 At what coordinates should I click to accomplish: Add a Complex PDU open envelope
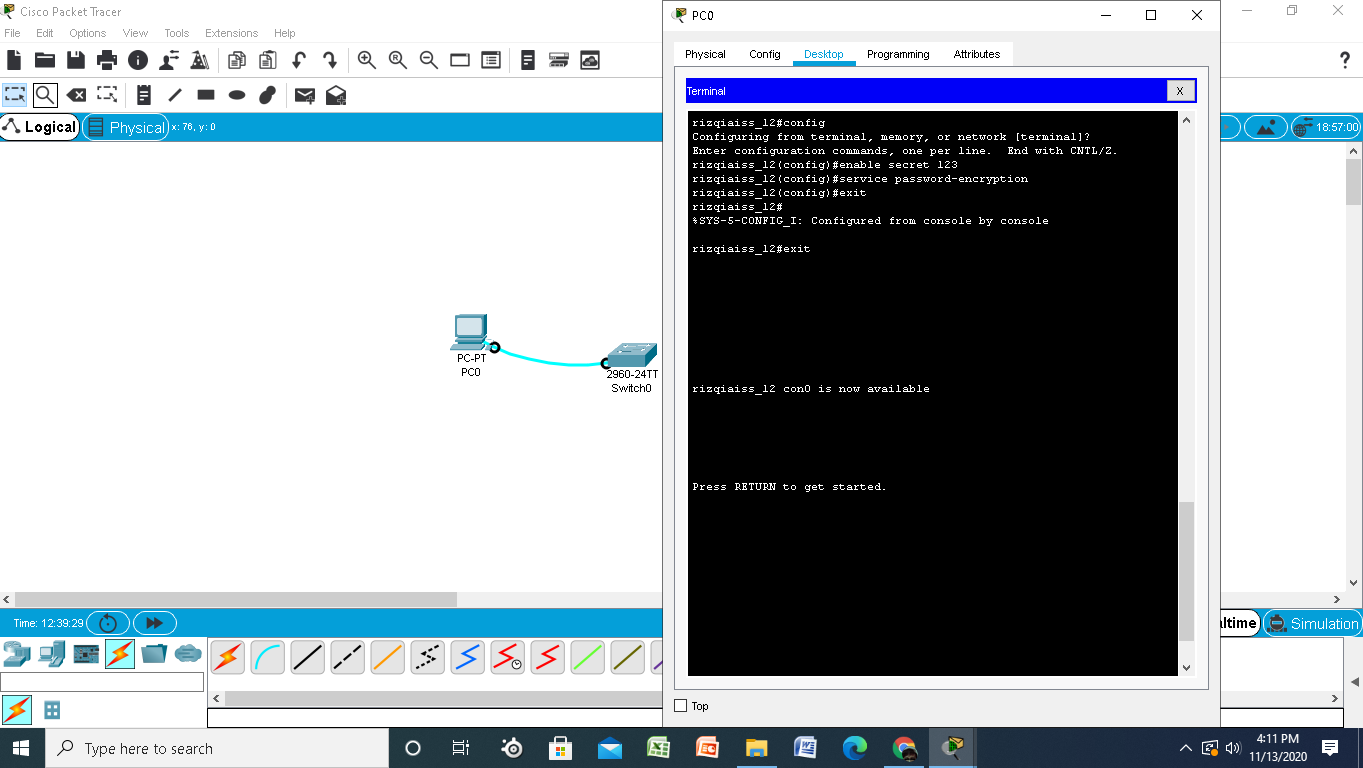point(336,95)
